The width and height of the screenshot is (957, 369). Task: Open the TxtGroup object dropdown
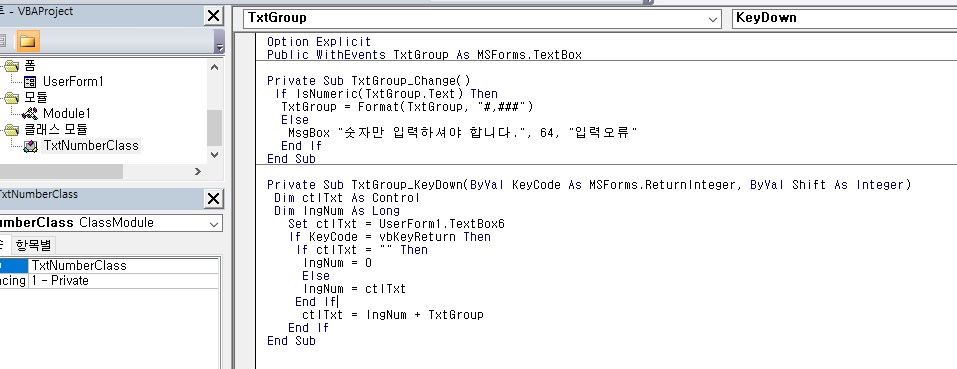[483, 18]
